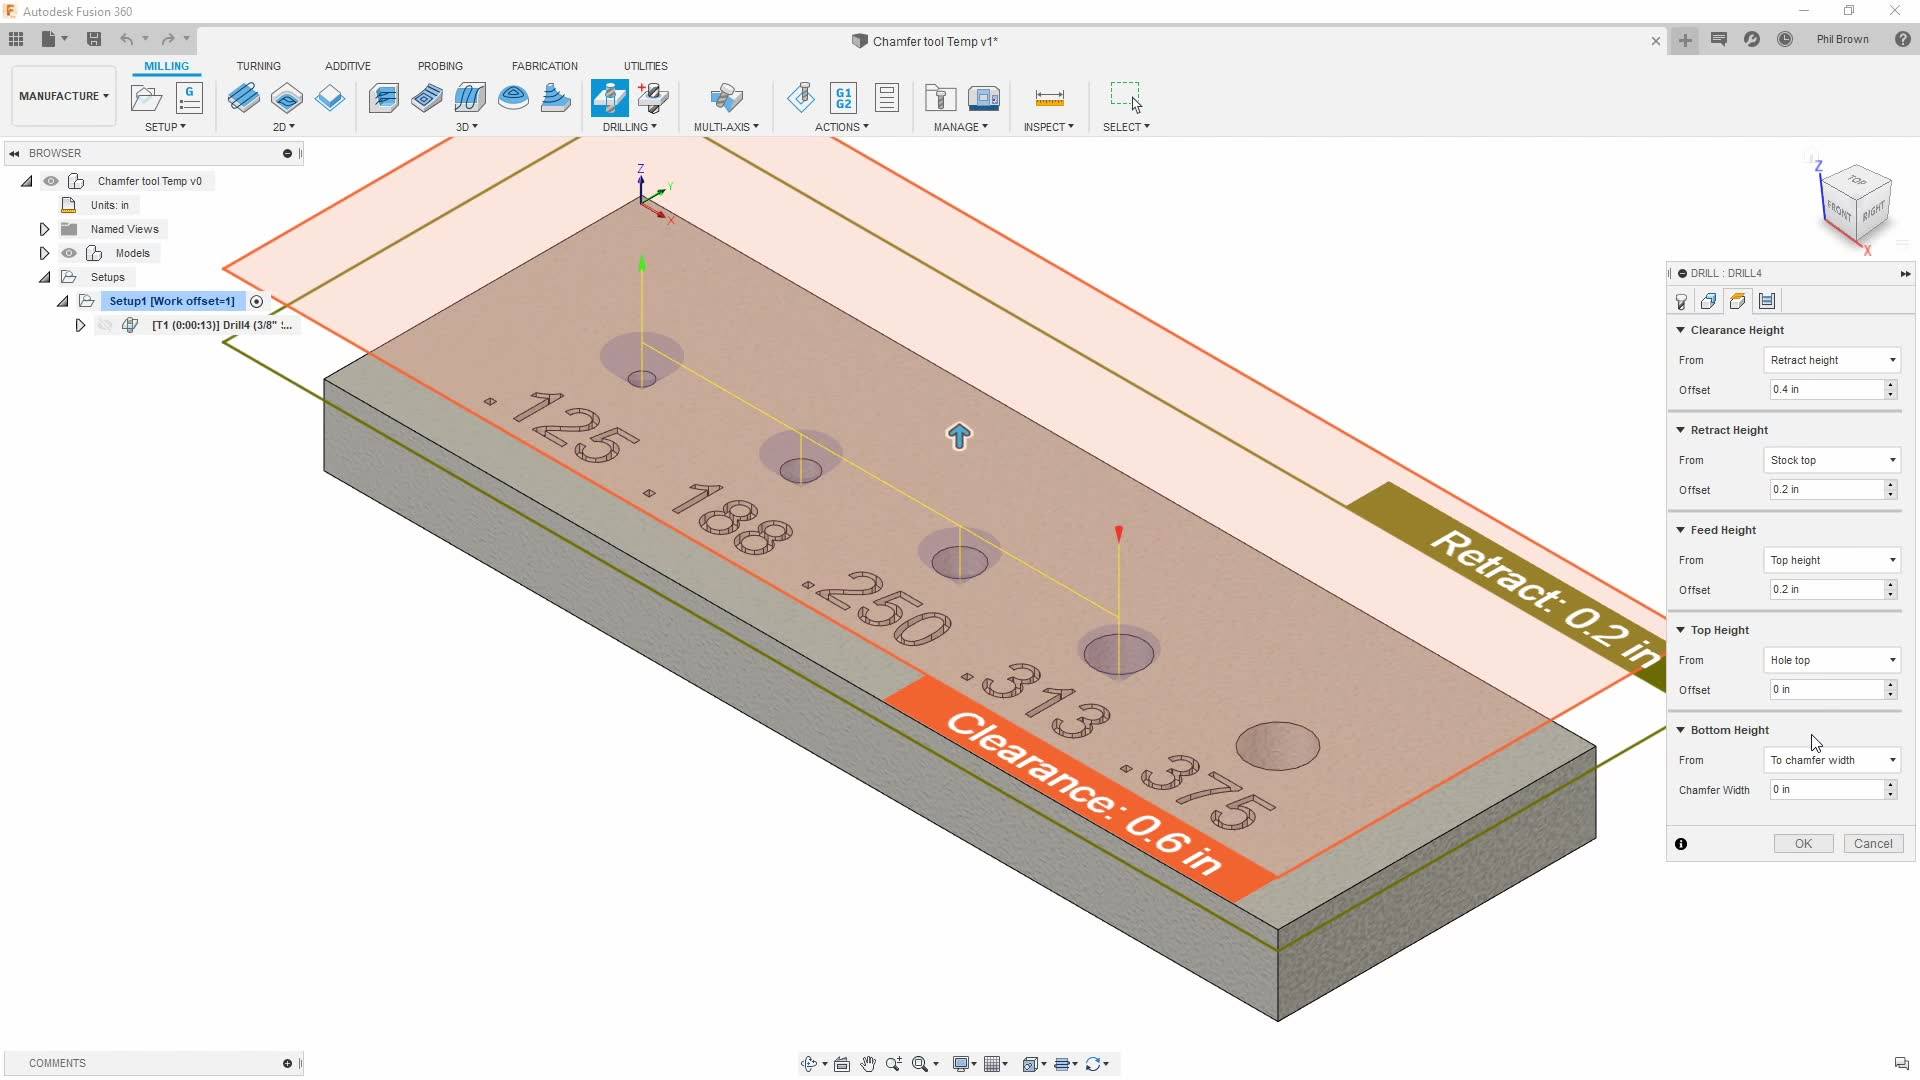The width and height of the screenshot is (1920, 1080).
Task: Collapse the Clearance Height section
Action: click(x=1681, y=330)
